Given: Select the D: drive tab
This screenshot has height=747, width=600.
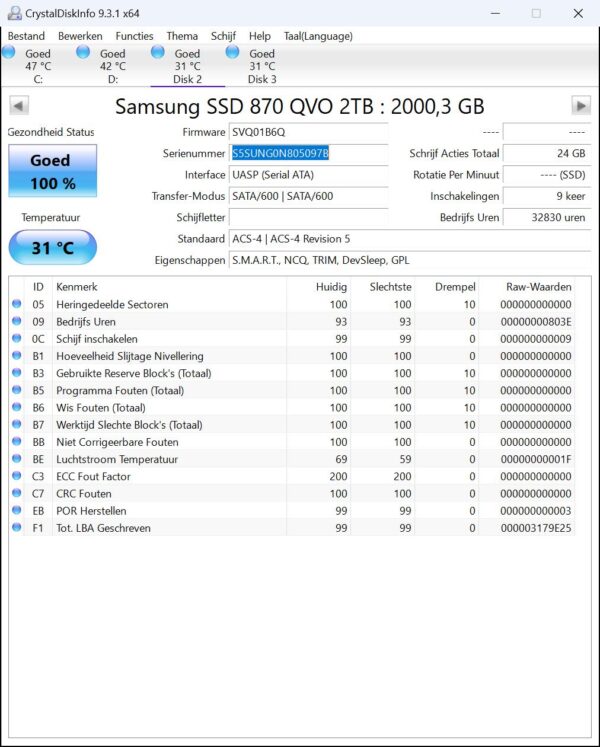Looking at the screenshot, I should [113, 66].
